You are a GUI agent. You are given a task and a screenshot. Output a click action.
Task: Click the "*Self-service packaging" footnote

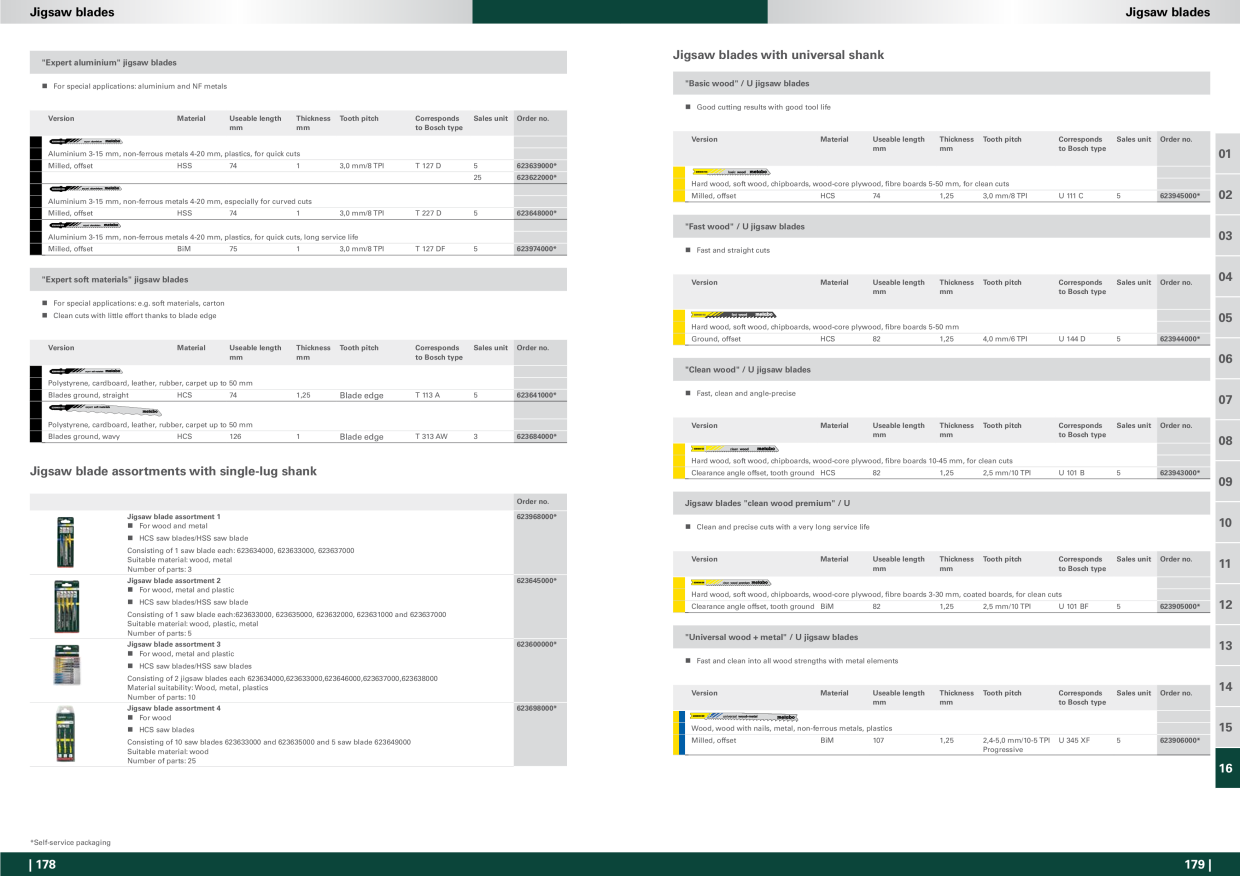(x=71, y=843)
